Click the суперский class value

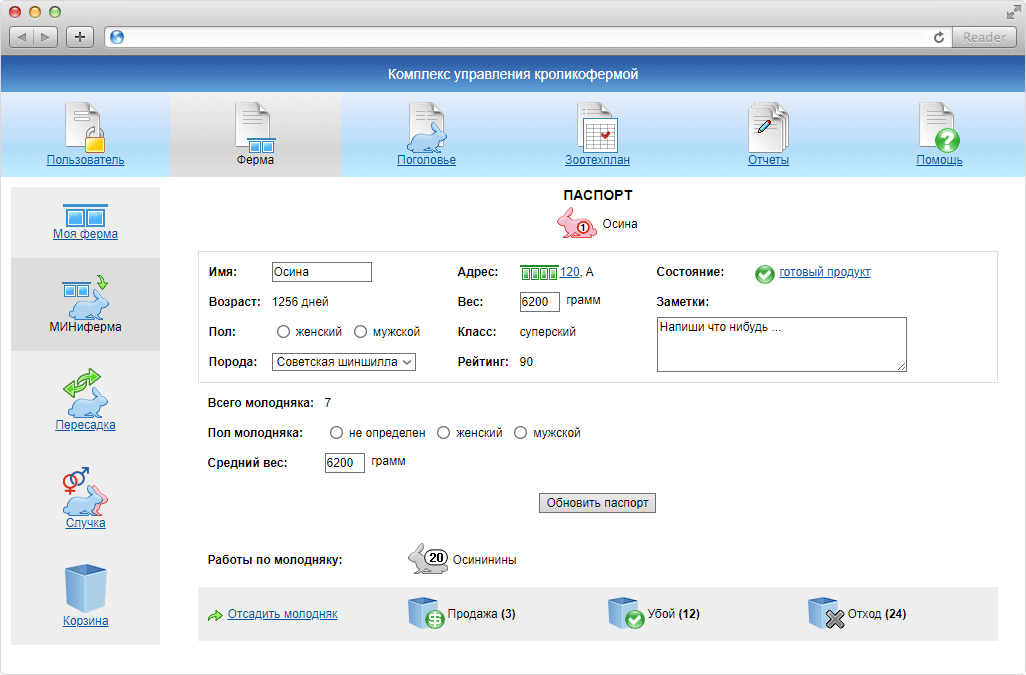[x=548, y=332]
